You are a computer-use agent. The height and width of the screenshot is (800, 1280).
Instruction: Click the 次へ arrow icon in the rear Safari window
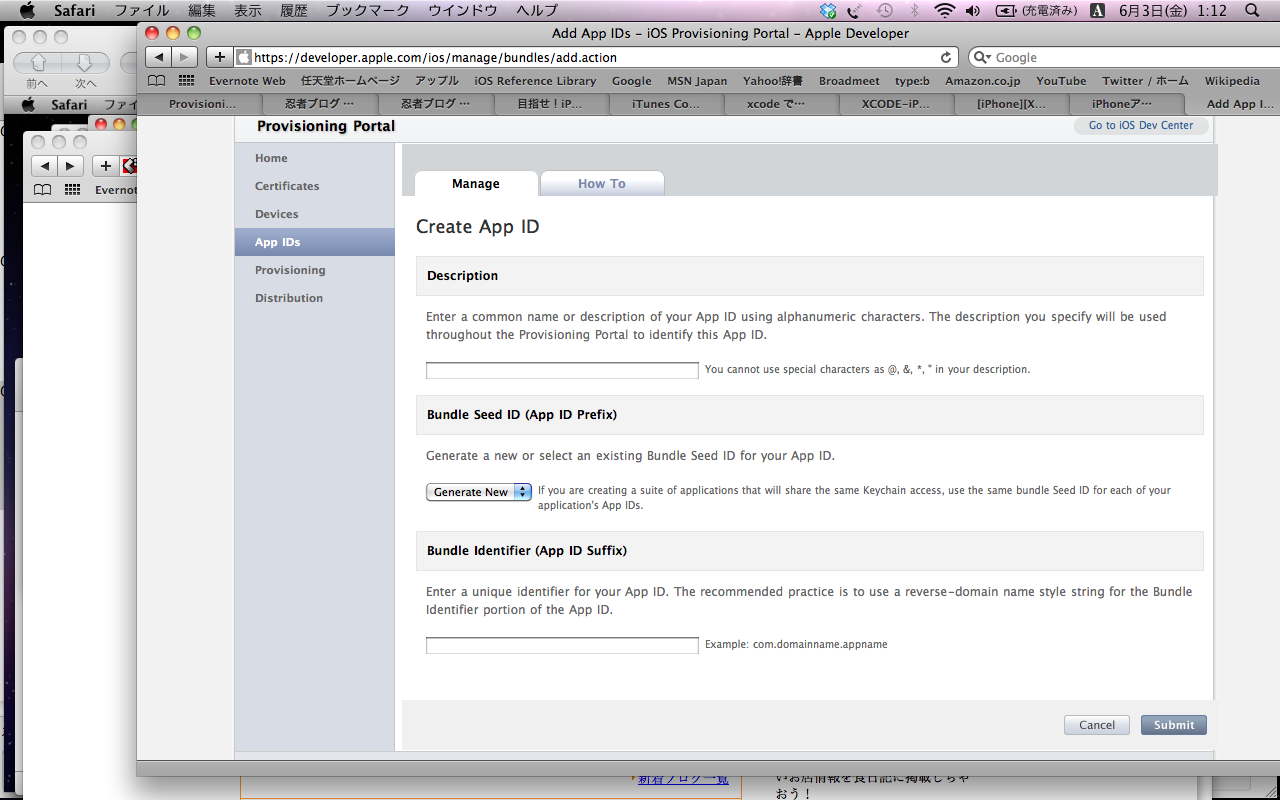86,64
